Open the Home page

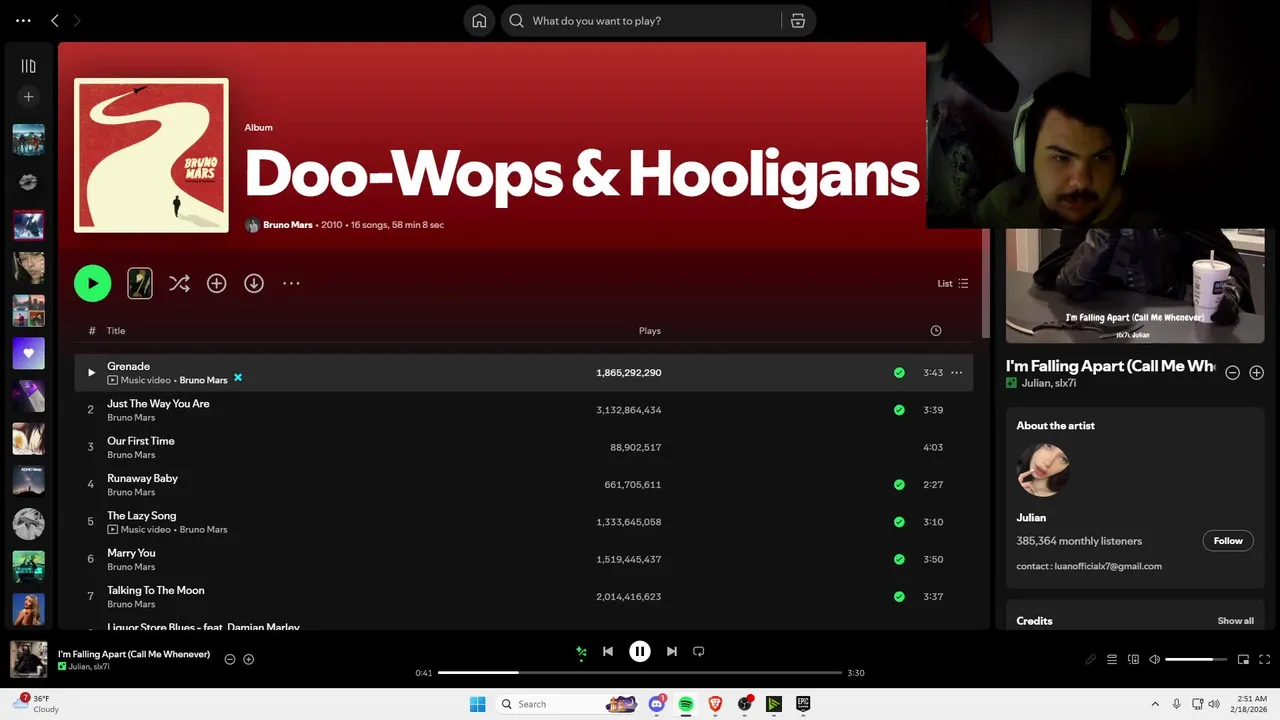pyautogui.click(x=479, y=20)
